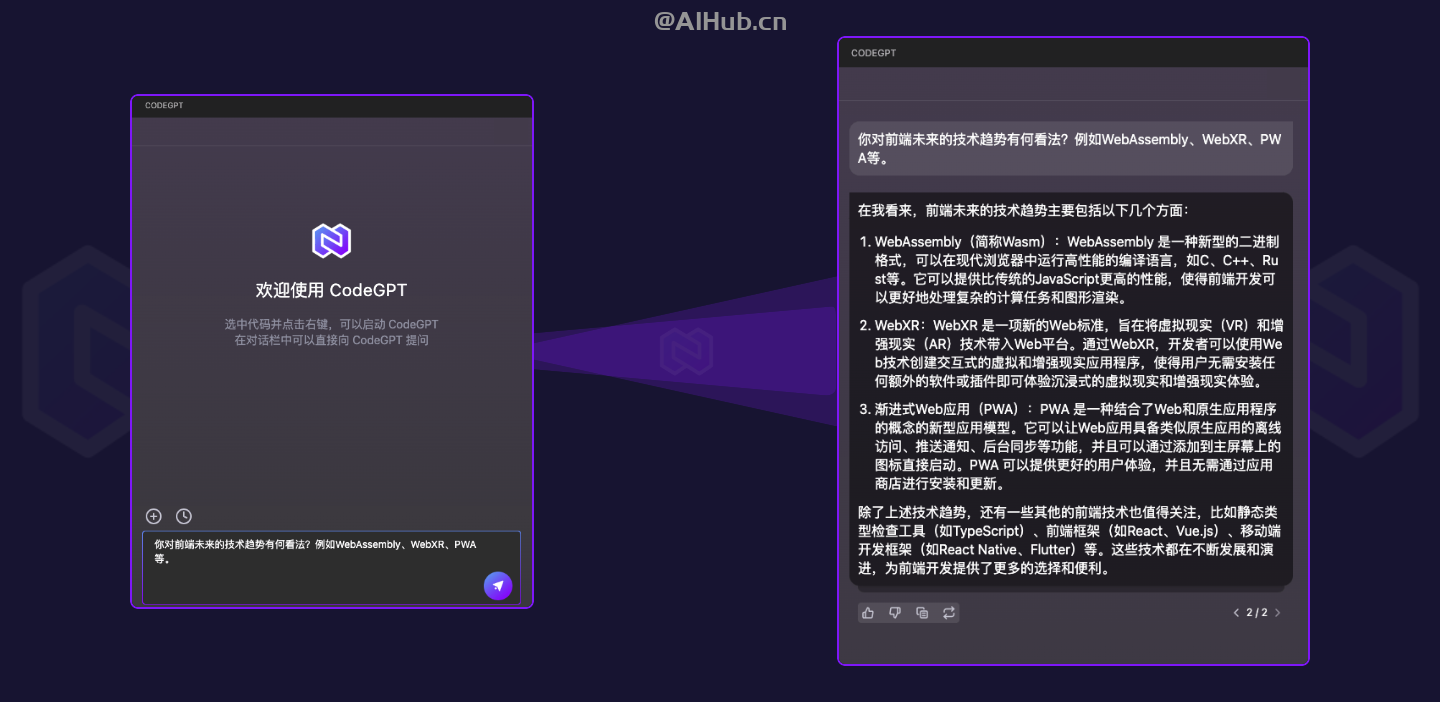This screenshot has height=702, width=1440.
Task: Click the '在我看来' intro sentence of the answer
Action: point(1023,211)
